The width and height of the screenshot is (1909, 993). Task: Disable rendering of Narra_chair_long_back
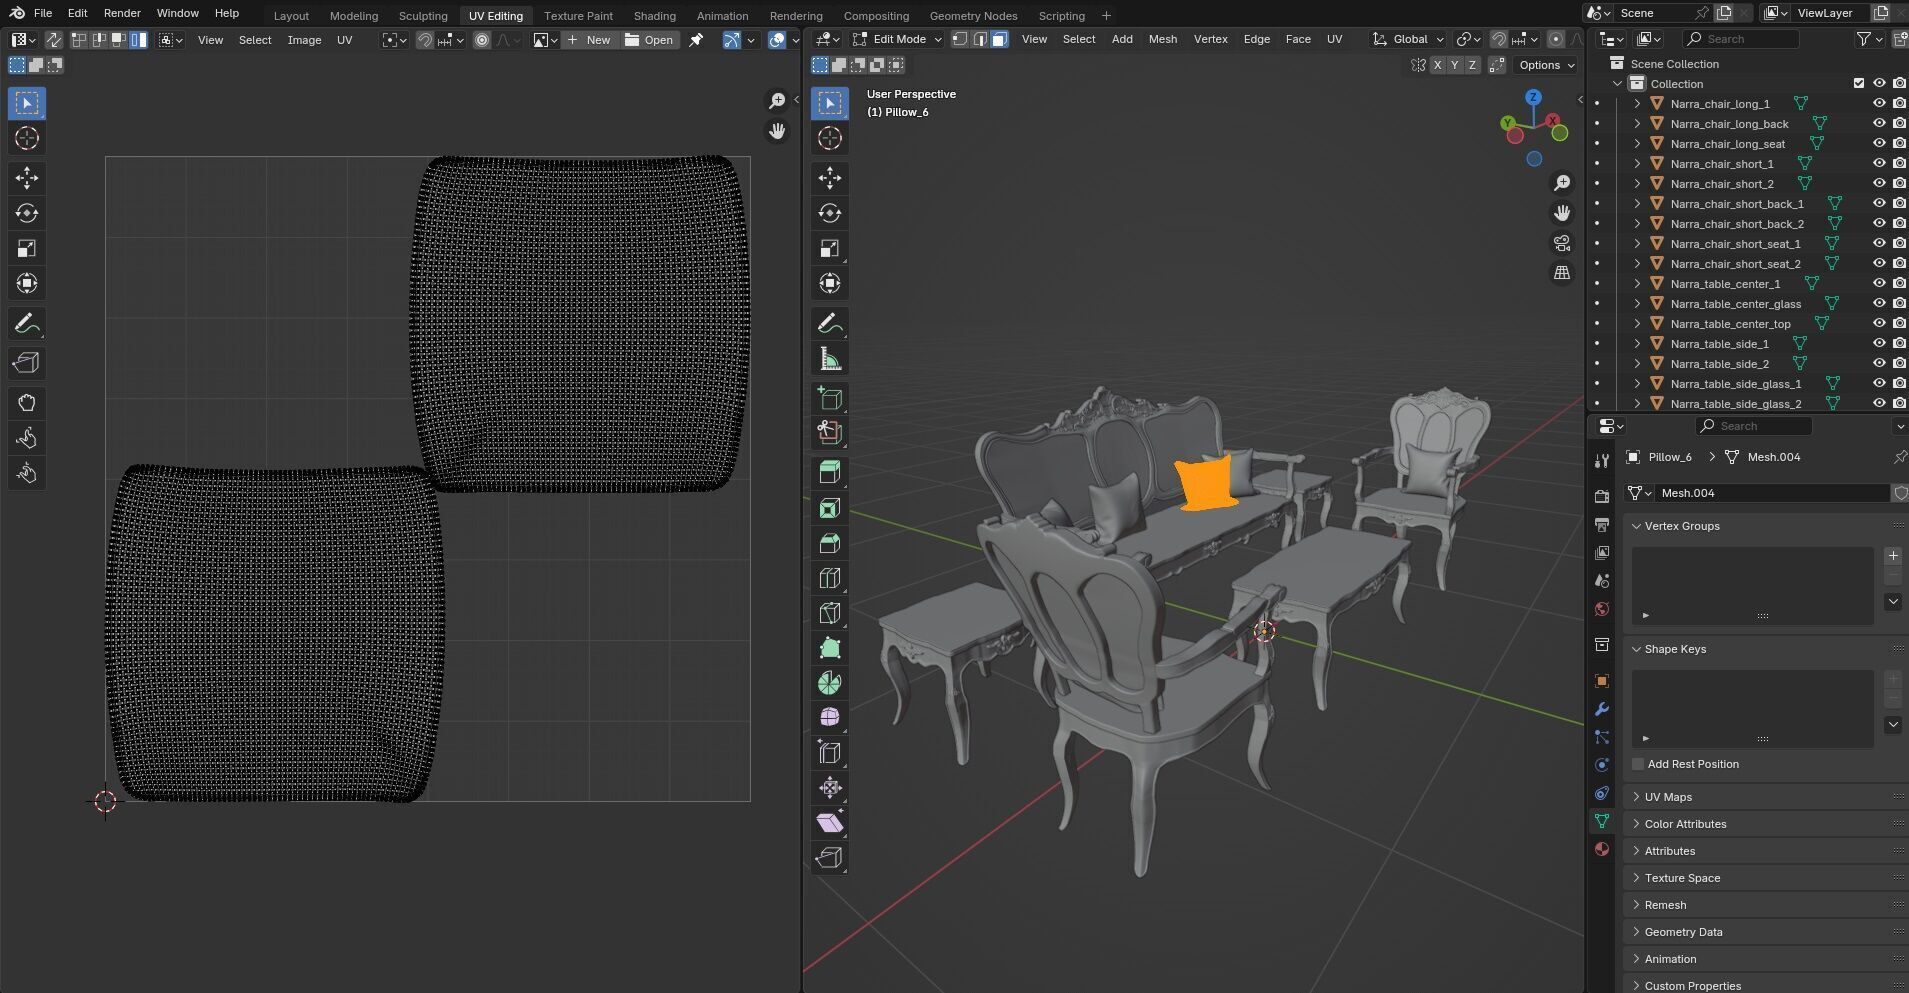click(1899, 123)
